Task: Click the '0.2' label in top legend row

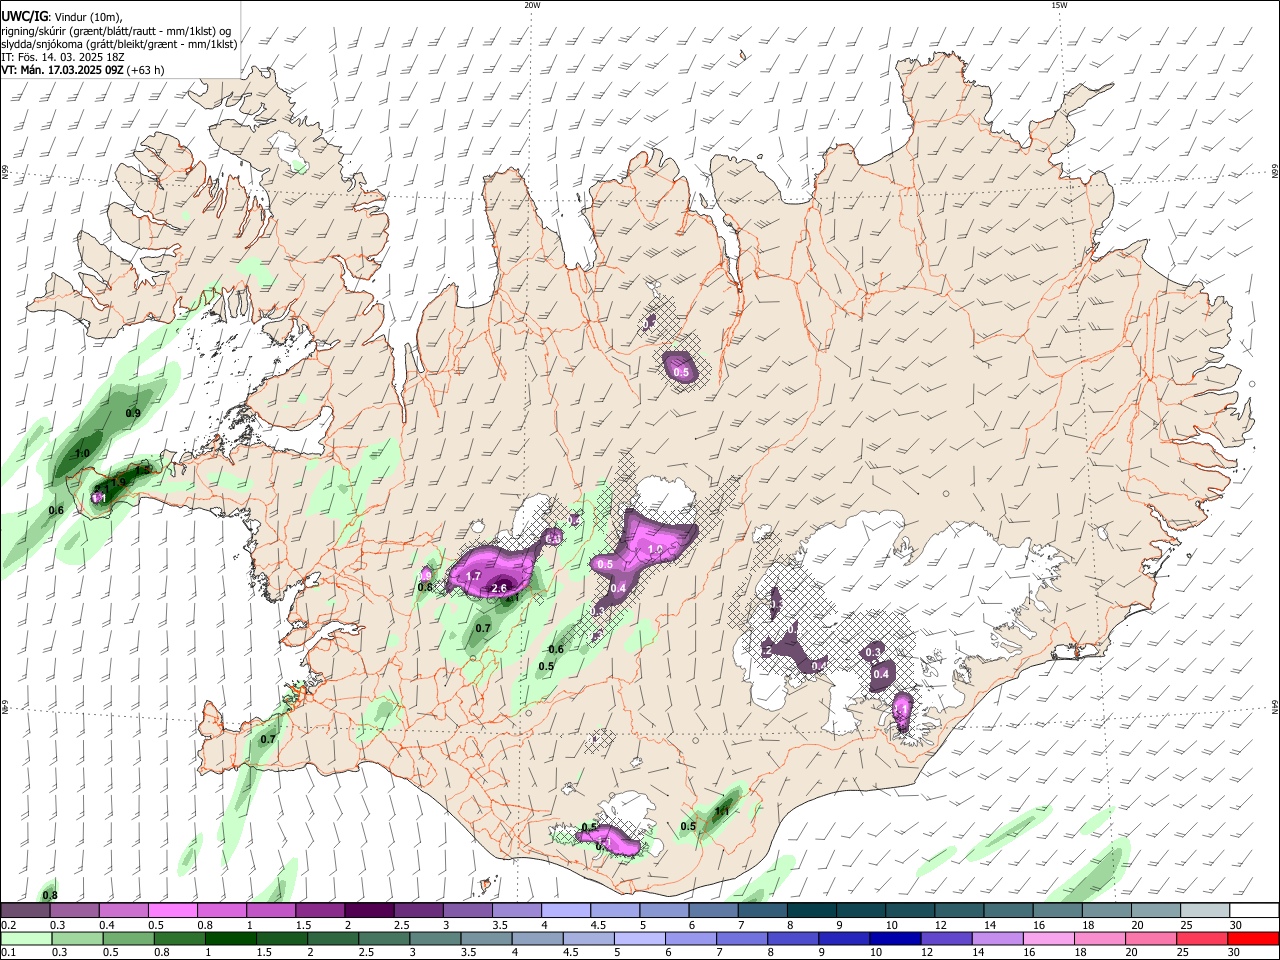Action: (8, 925)
